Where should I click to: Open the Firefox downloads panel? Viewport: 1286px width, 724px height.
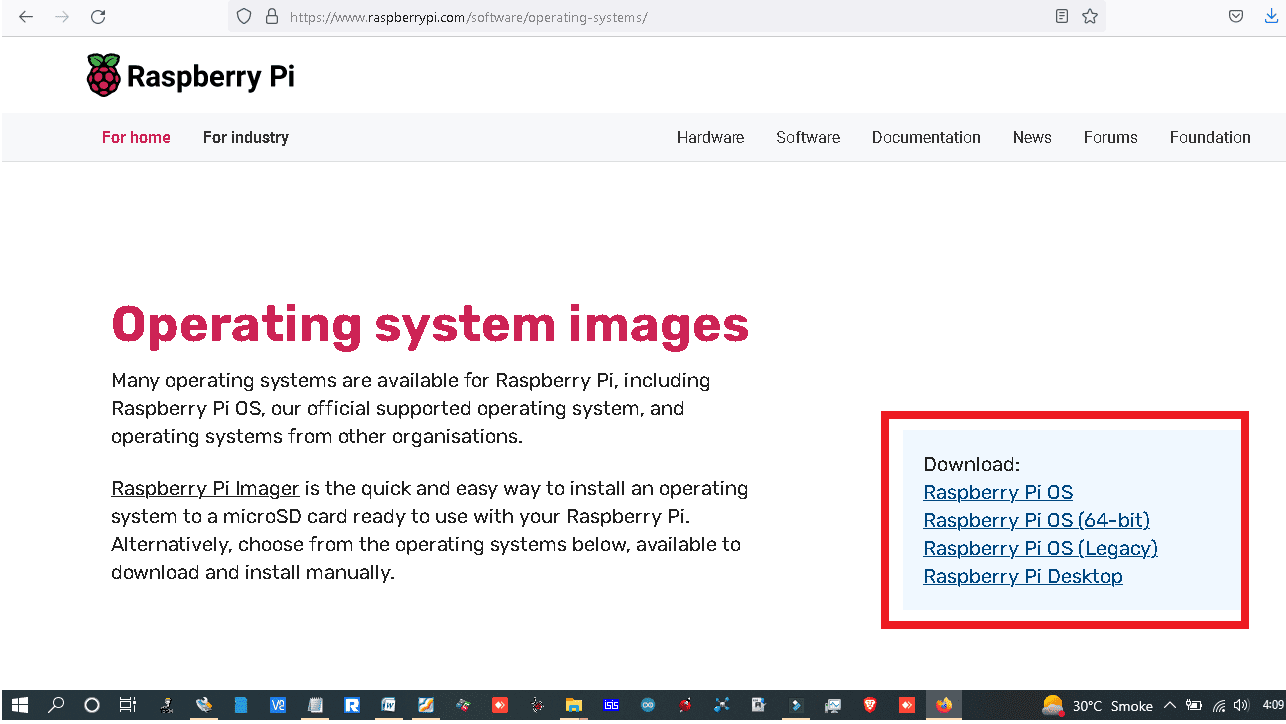[1271, 17]
